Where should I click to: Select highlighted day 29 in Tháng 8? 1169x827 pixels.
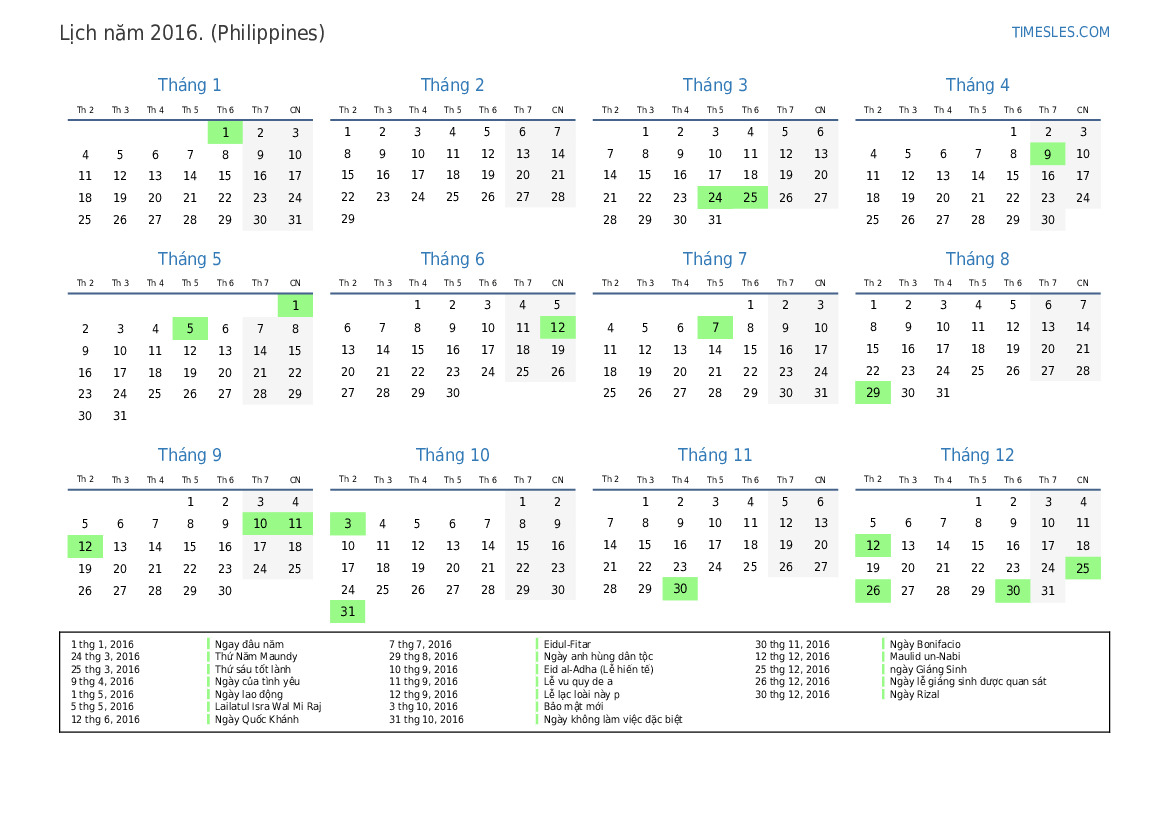873,393
